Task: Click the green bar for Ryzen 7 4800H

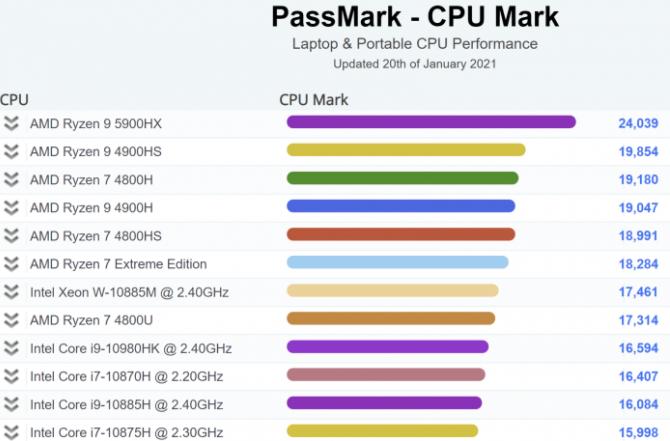Action: pos(402,179)
